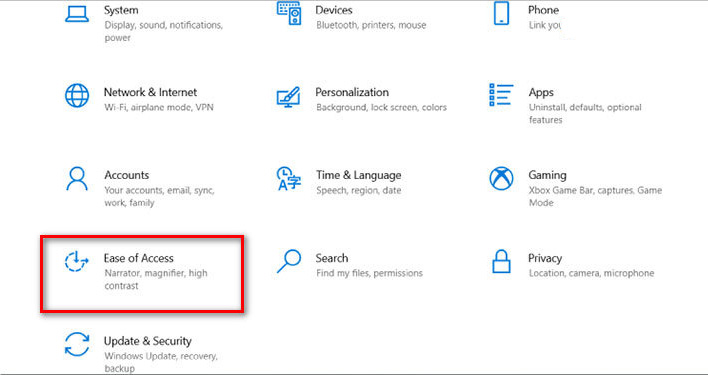
Task: Open the Gaming heading text
Action: 547,176
